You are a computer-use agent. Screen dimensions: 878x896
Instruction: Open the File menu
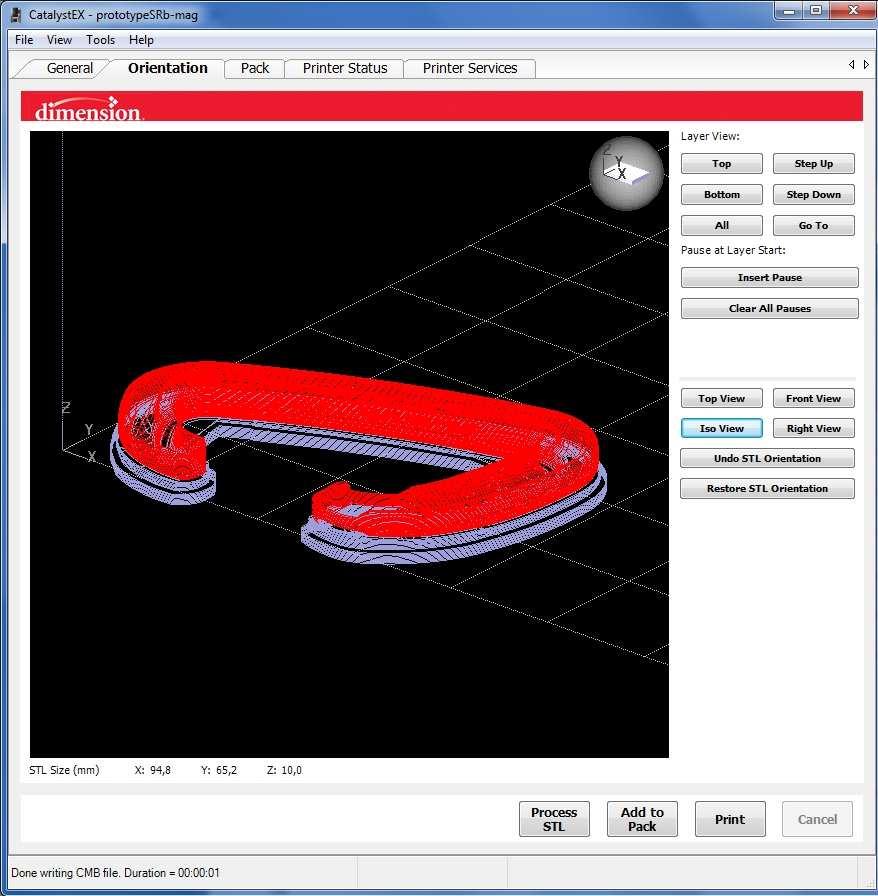click(24, 40)
